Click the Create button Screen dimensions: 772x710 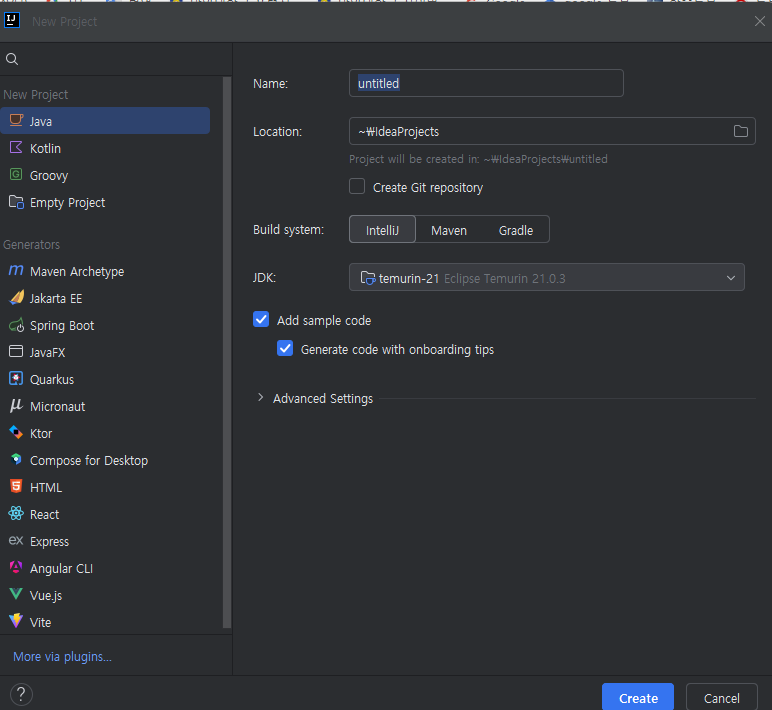[638, 697]
